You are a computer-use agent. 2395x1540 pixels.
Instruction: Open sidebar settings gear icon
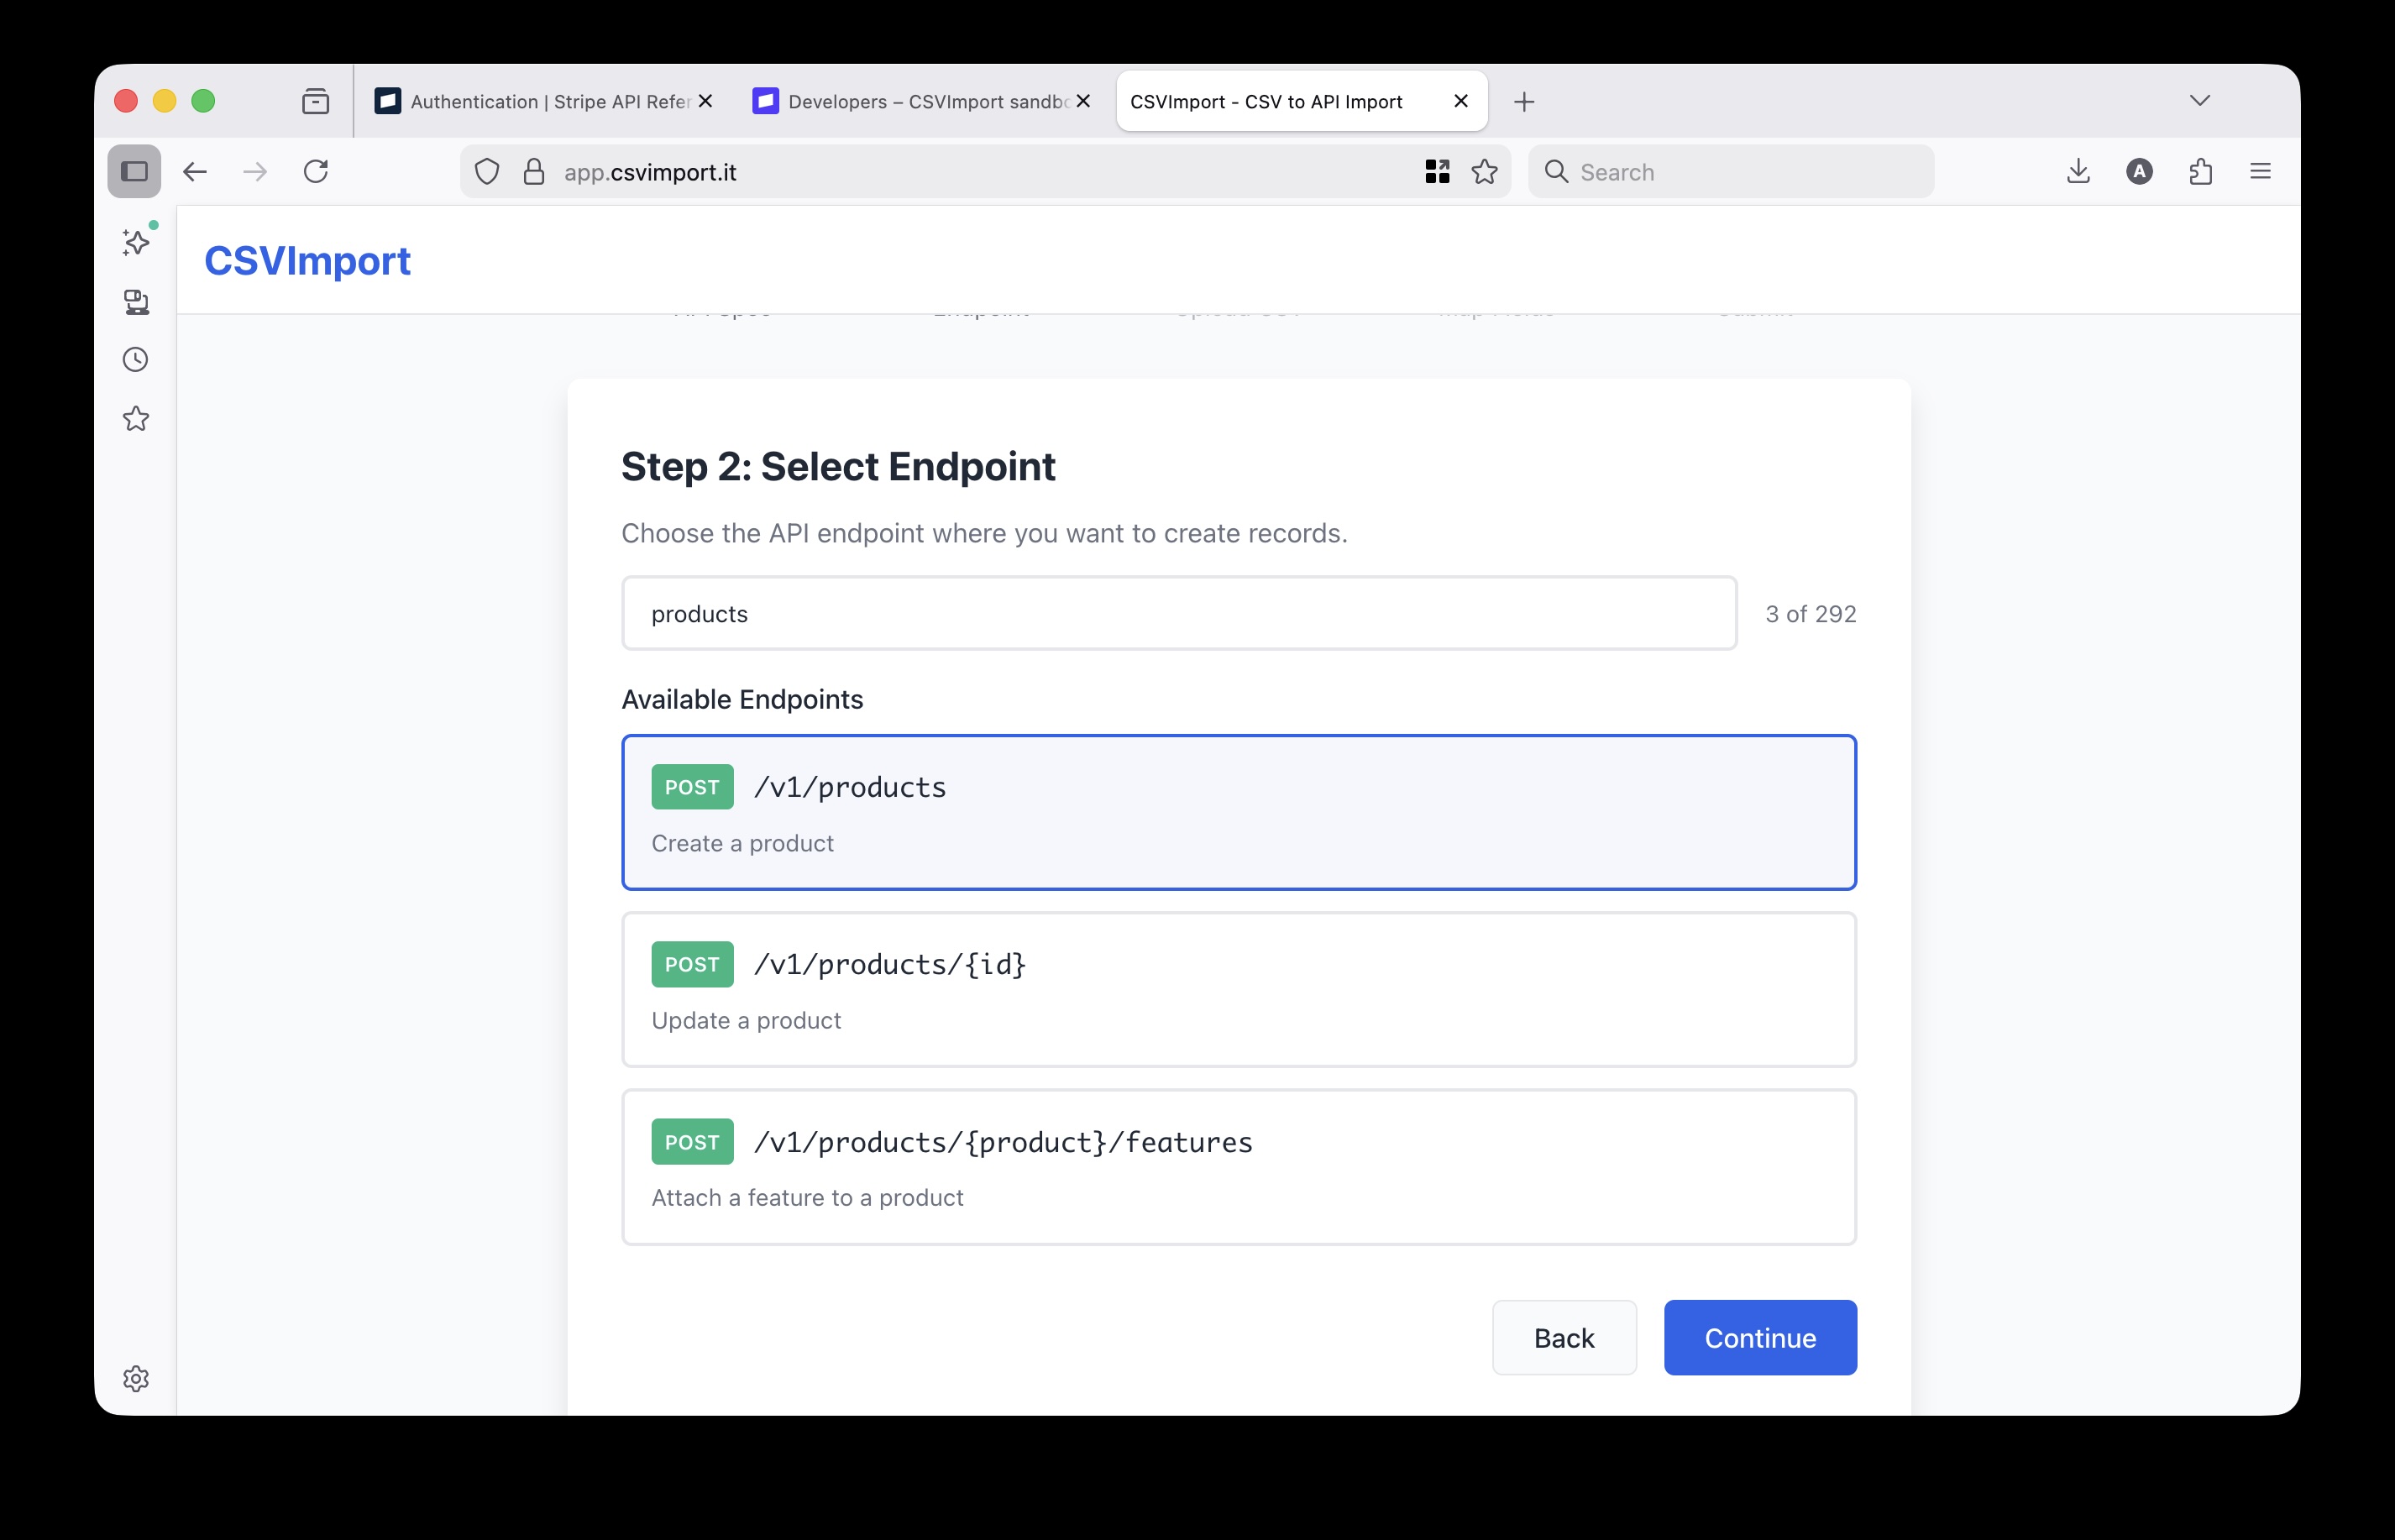coord(136,1379)
